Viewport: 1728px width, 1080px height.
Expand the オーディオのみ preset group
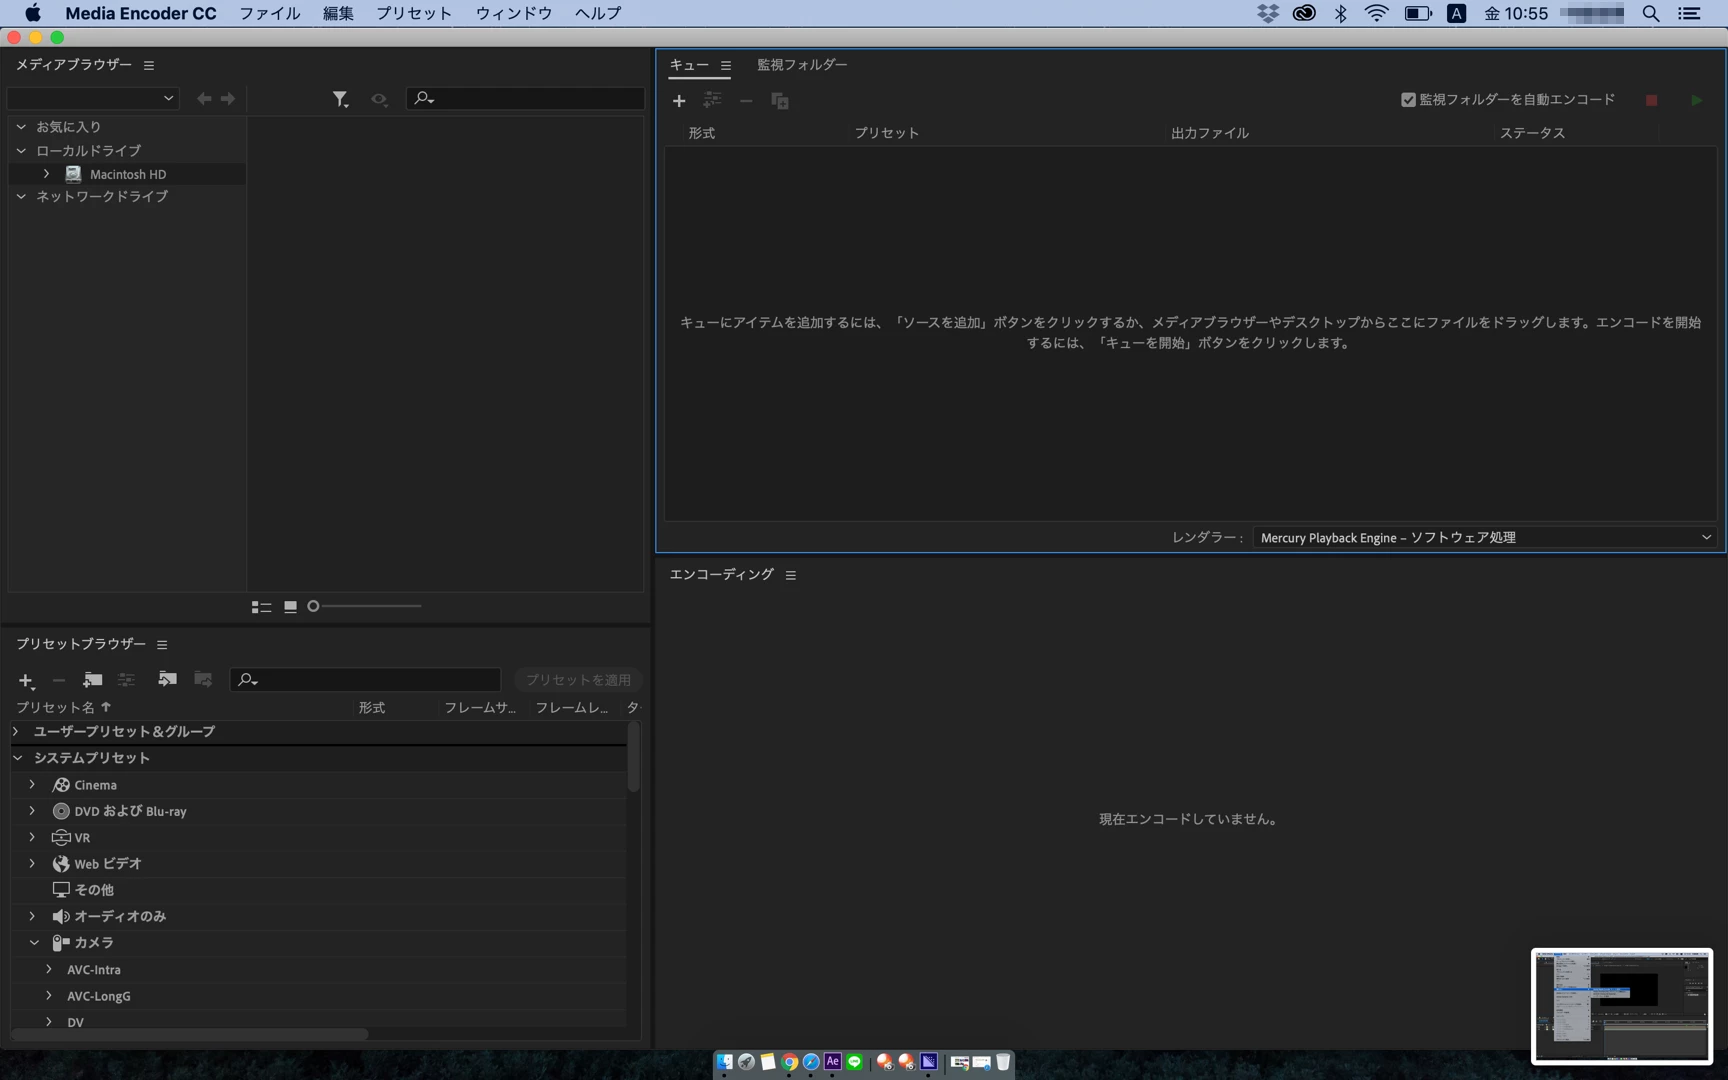(x=32, y=916)
